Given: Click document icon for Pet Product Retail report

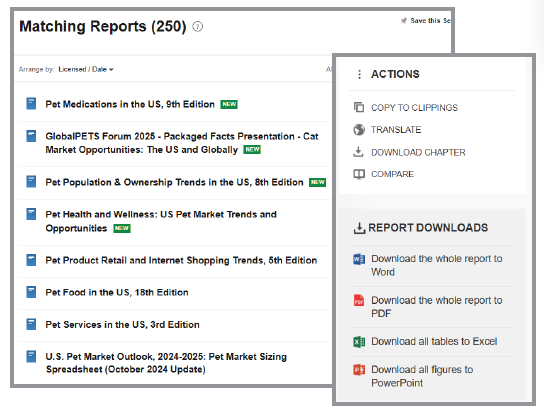Looking at the screenshot, I should (x=31, y=260).
